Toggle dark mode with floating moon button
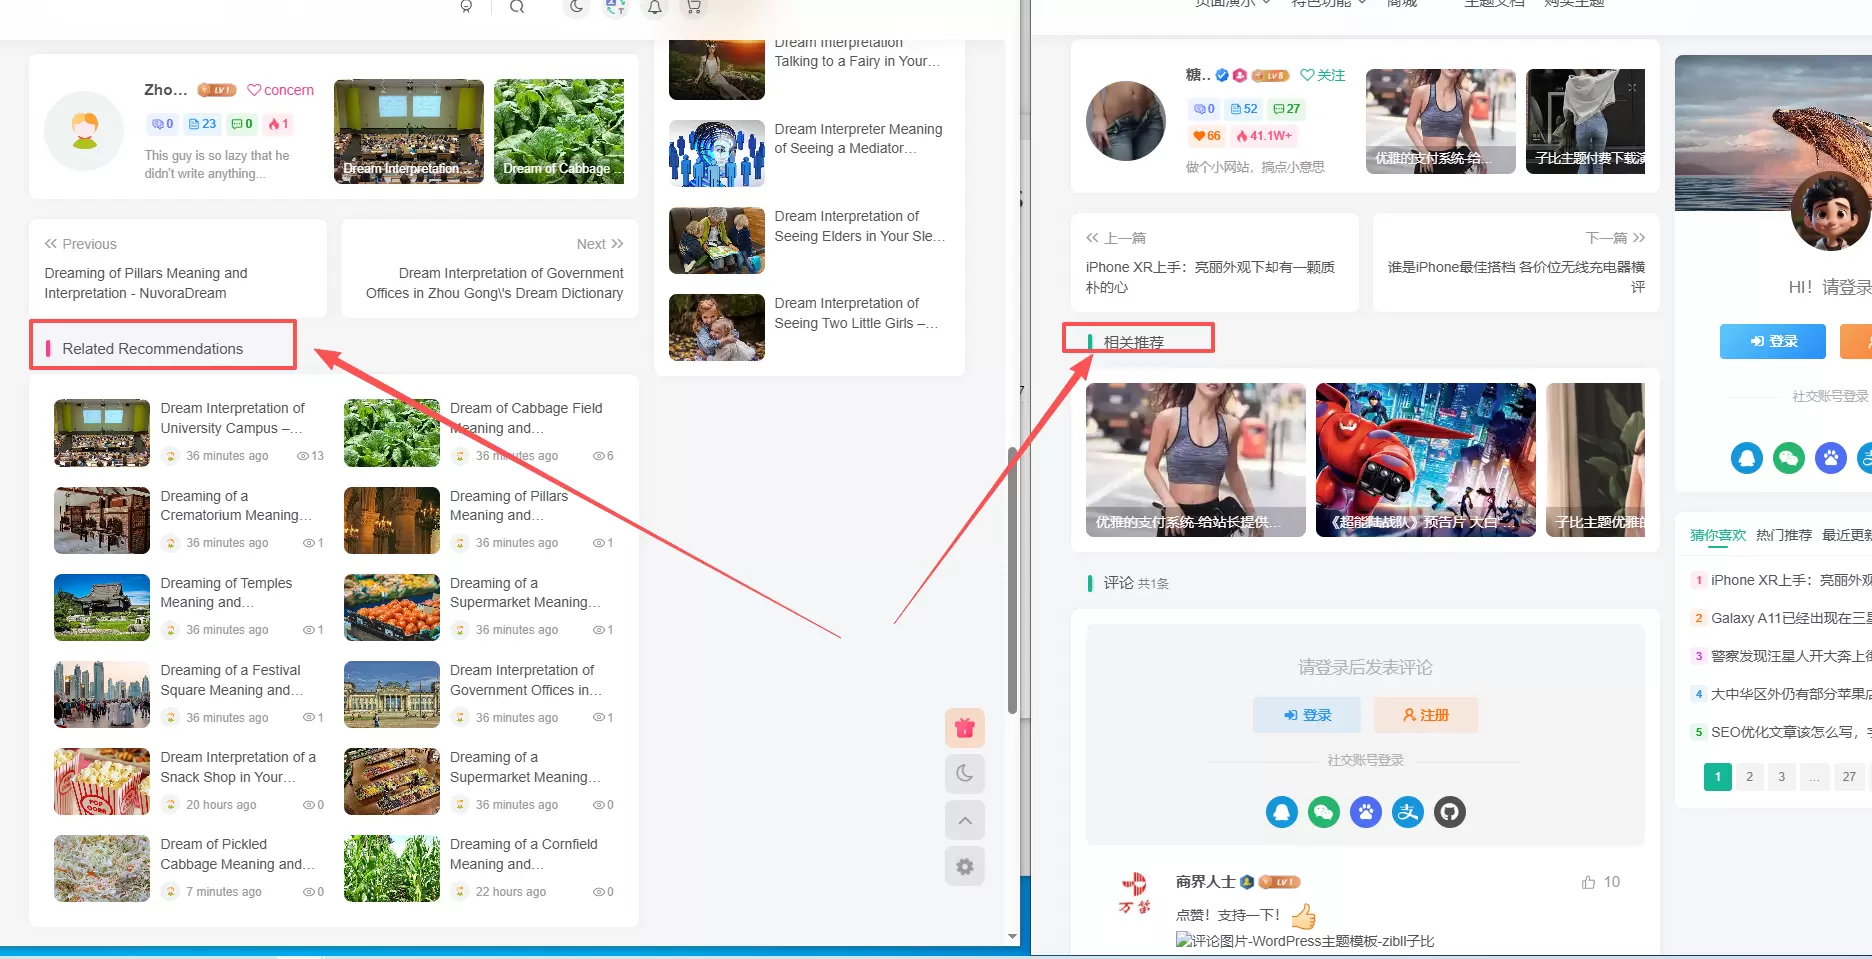 [x=964, y=774]
